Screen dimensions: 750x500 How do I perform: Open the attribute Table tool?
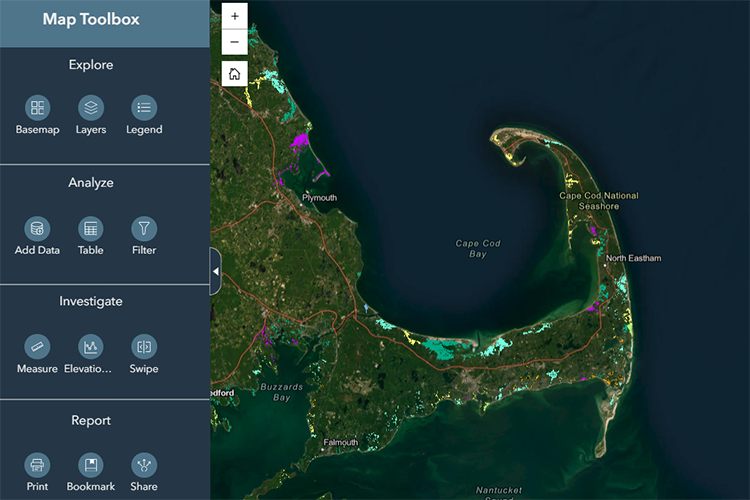coord(91,229)
